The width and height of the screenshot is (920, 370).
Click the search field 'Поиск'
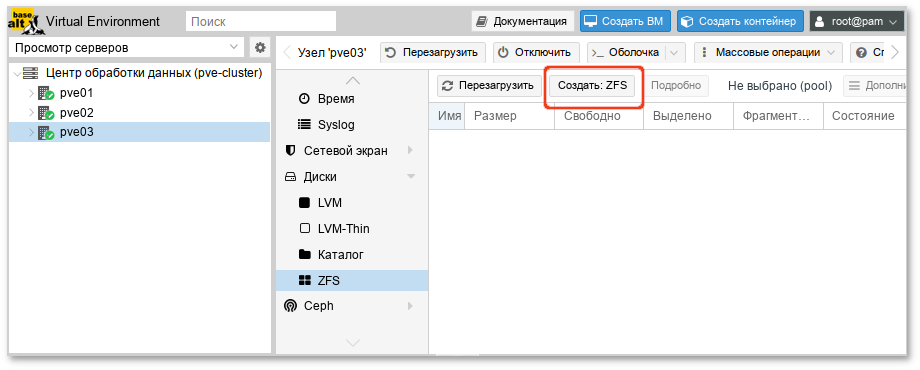click(x=261, y=22)
